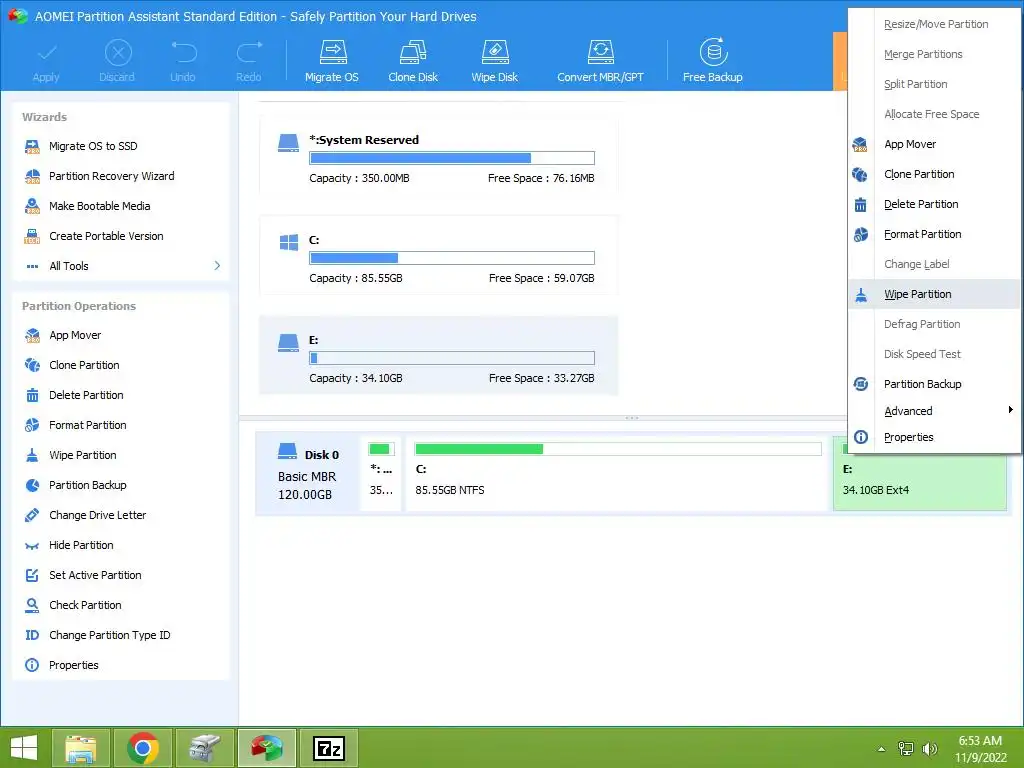Viewport: 1024px width, 768px height.
Task: Click Split Partition in the context menu
Action: point(935,84)
